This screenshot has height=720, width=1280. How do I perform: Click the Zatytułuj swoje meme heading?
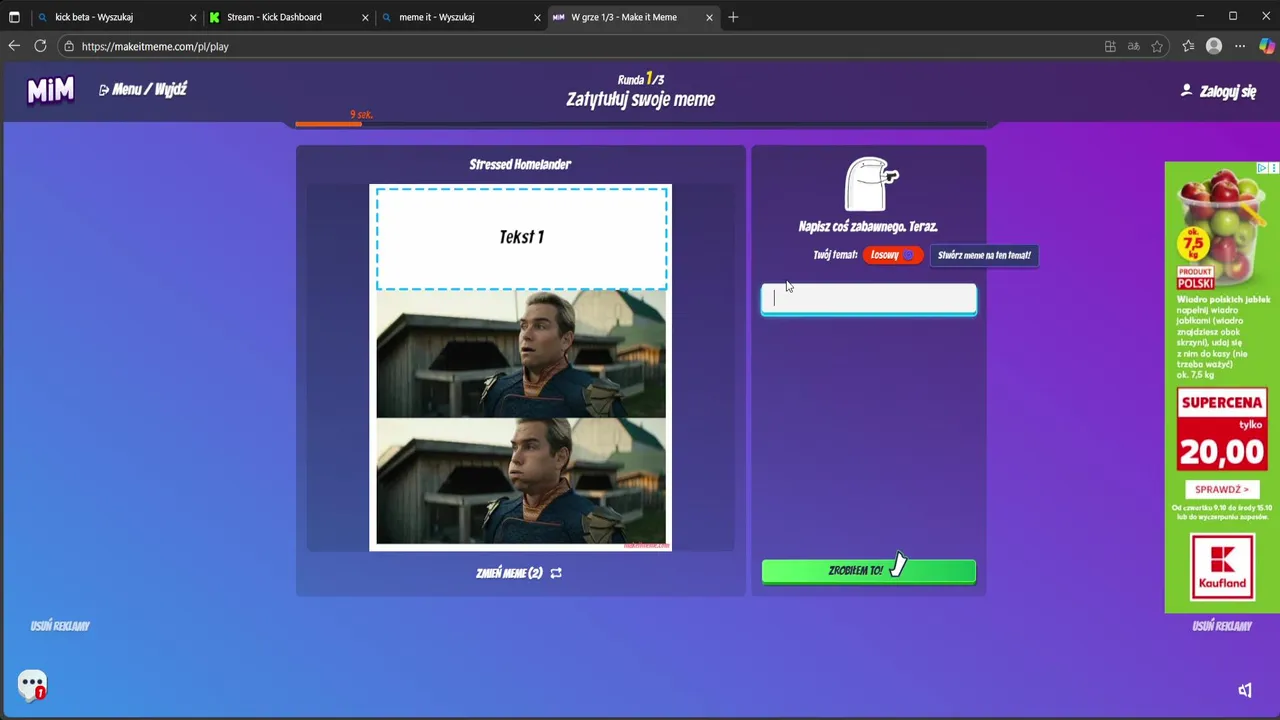[x=641, y=99]
